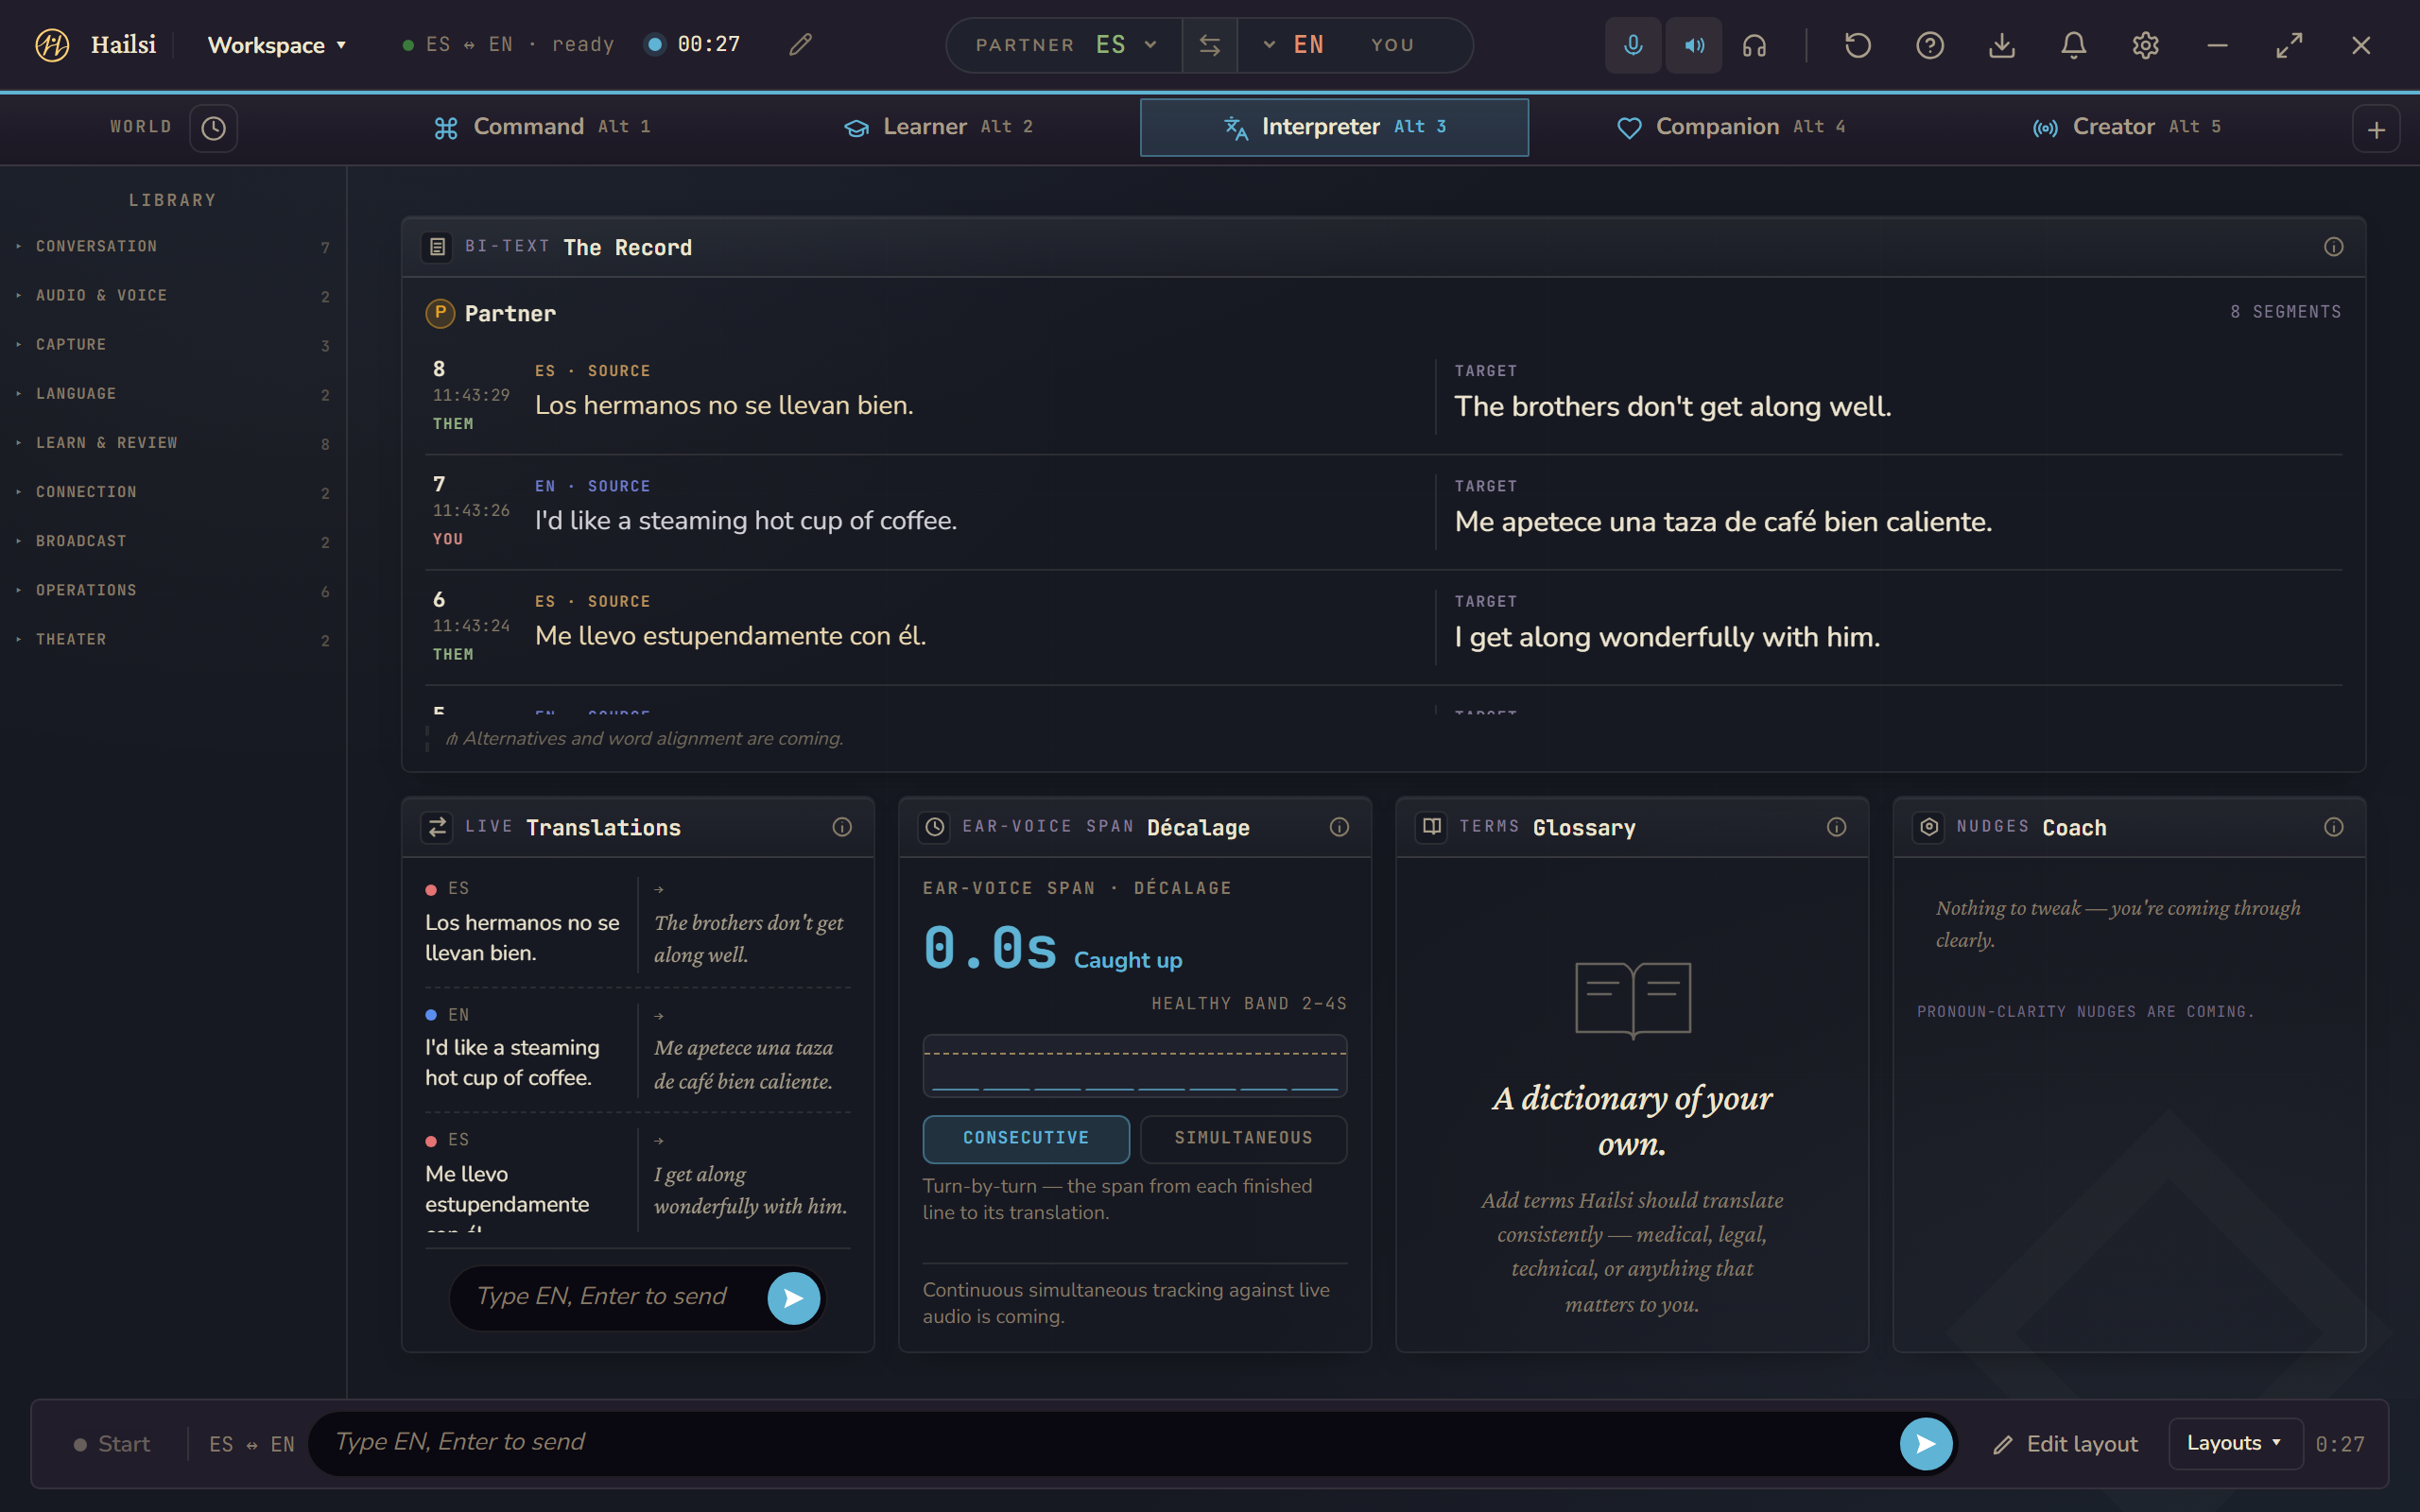Select Simultaneous mode
The image size is (2420, 1512).
pyautogui.click(x=1243, y=1139)
